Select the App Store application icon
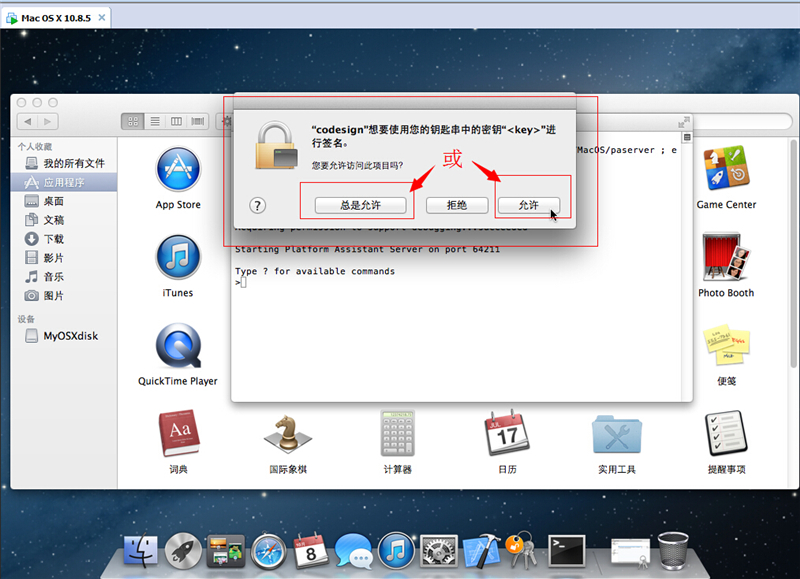The width and height of the screenshot is (800, 579). tap(178, 169)
